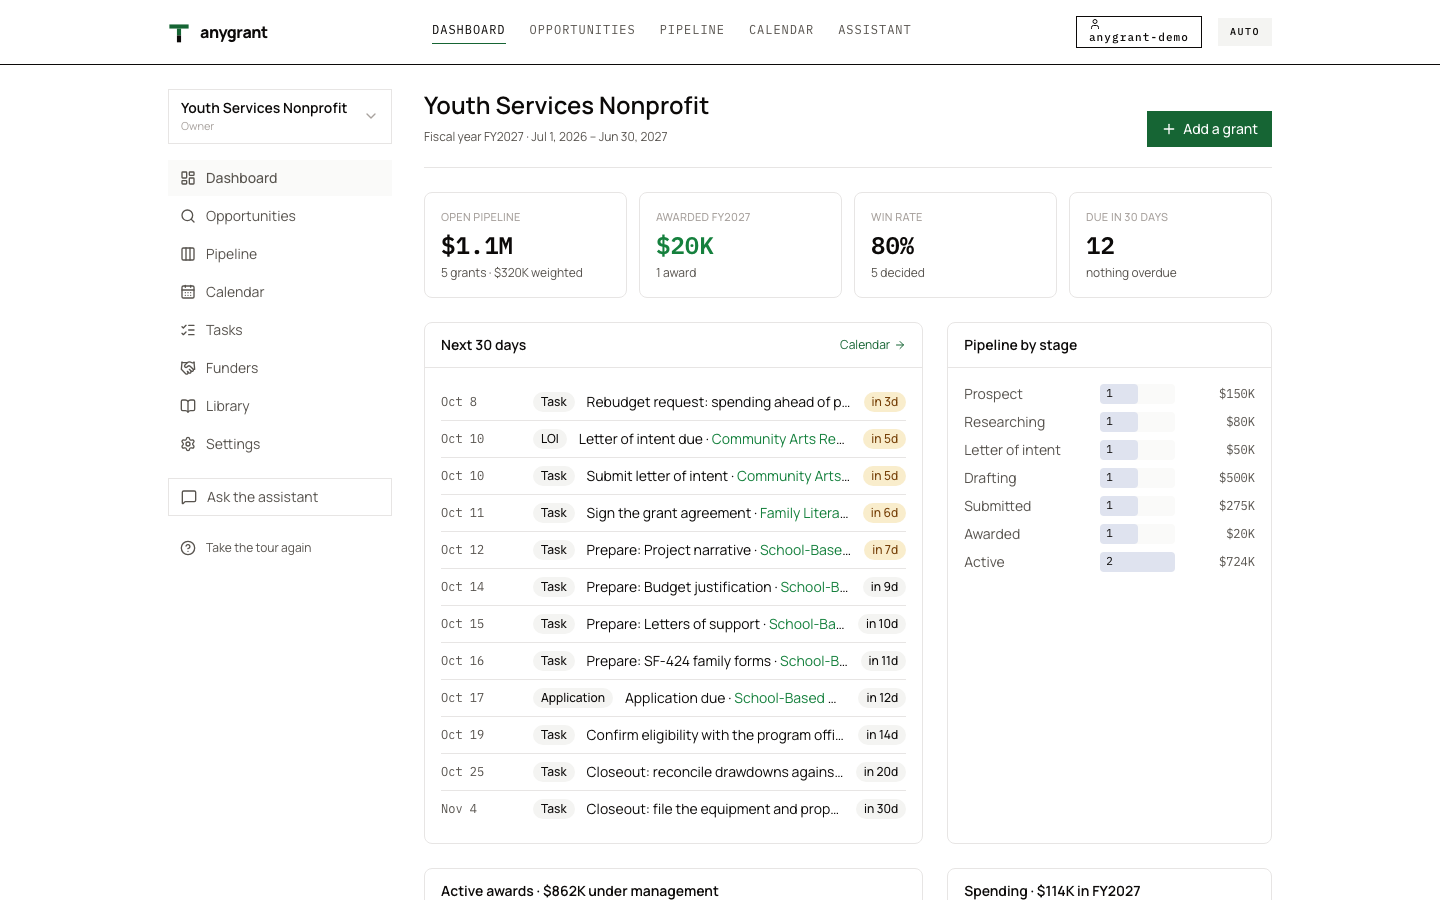This screenshot has width=1440, height=900.
Task: Open the Calendar top navigation tab
Action: 782,30
